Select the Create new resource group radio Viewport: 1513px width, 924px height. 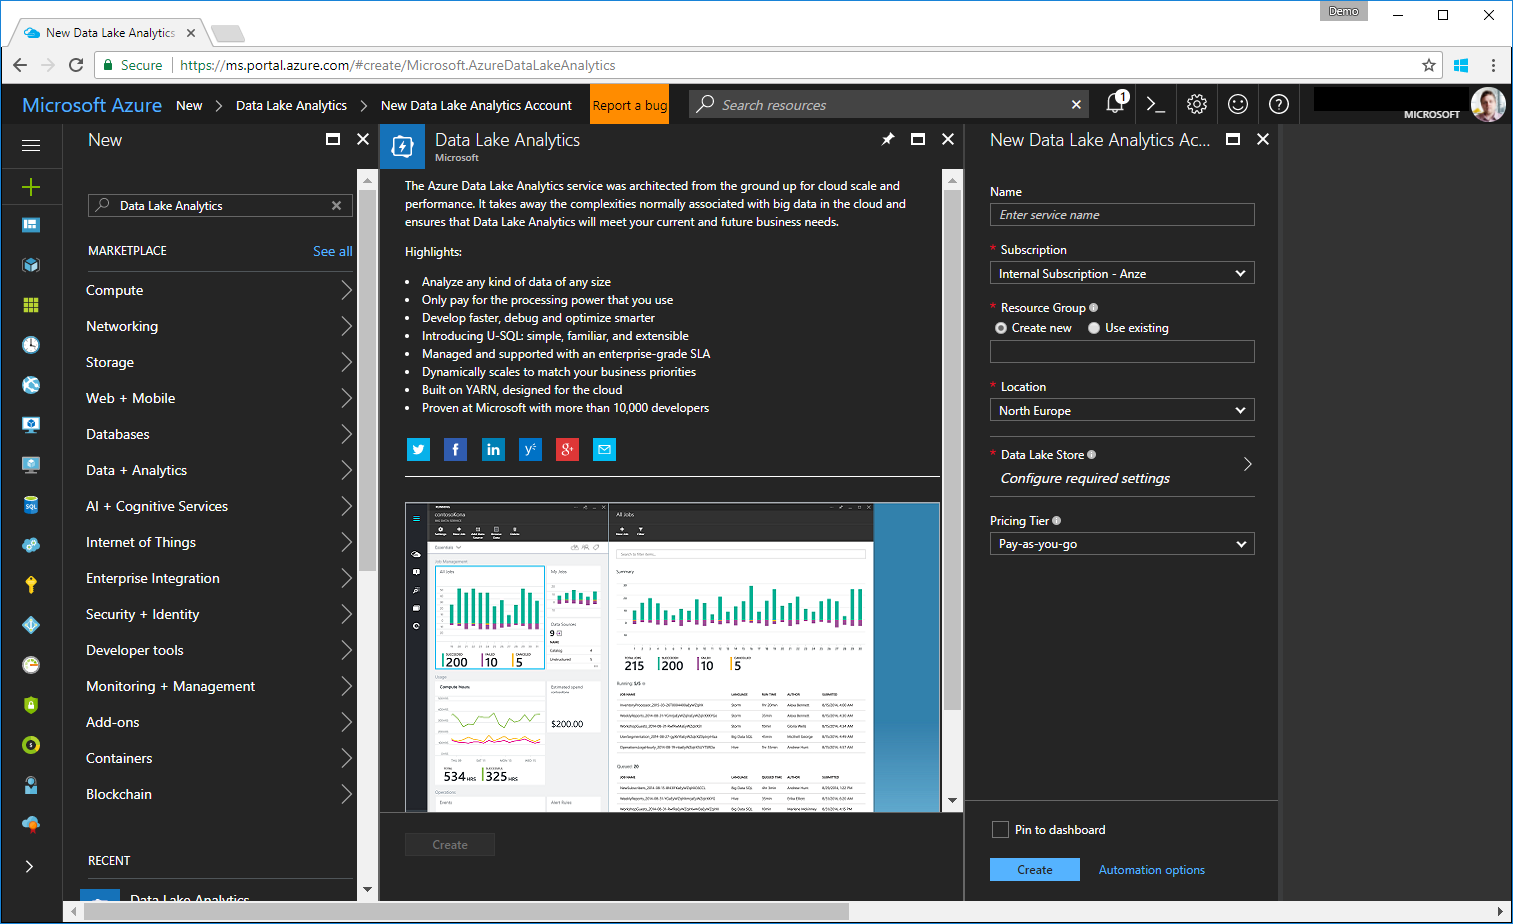[1001, 328]
